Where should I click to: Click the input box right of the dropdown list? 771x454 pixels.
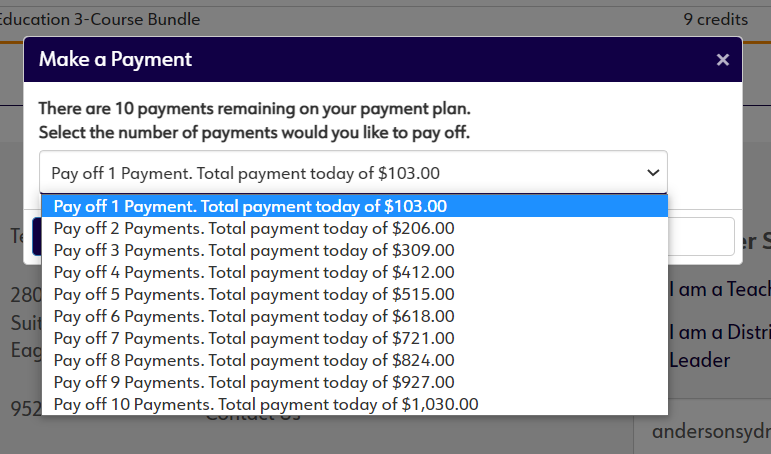click(701, 237)
